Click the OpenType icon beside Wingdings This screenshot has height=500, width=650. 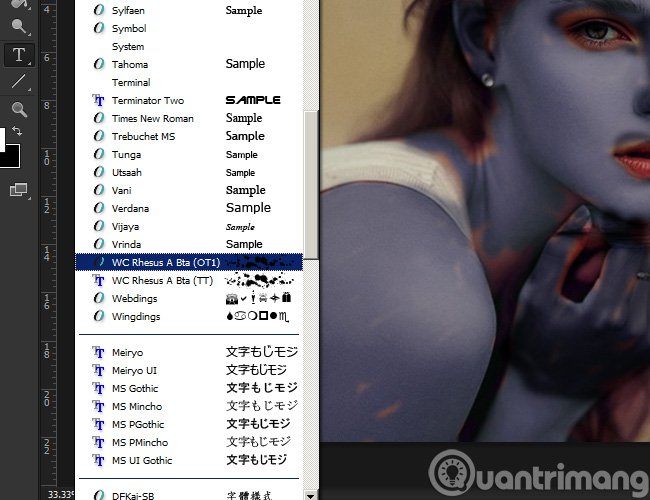99,316
